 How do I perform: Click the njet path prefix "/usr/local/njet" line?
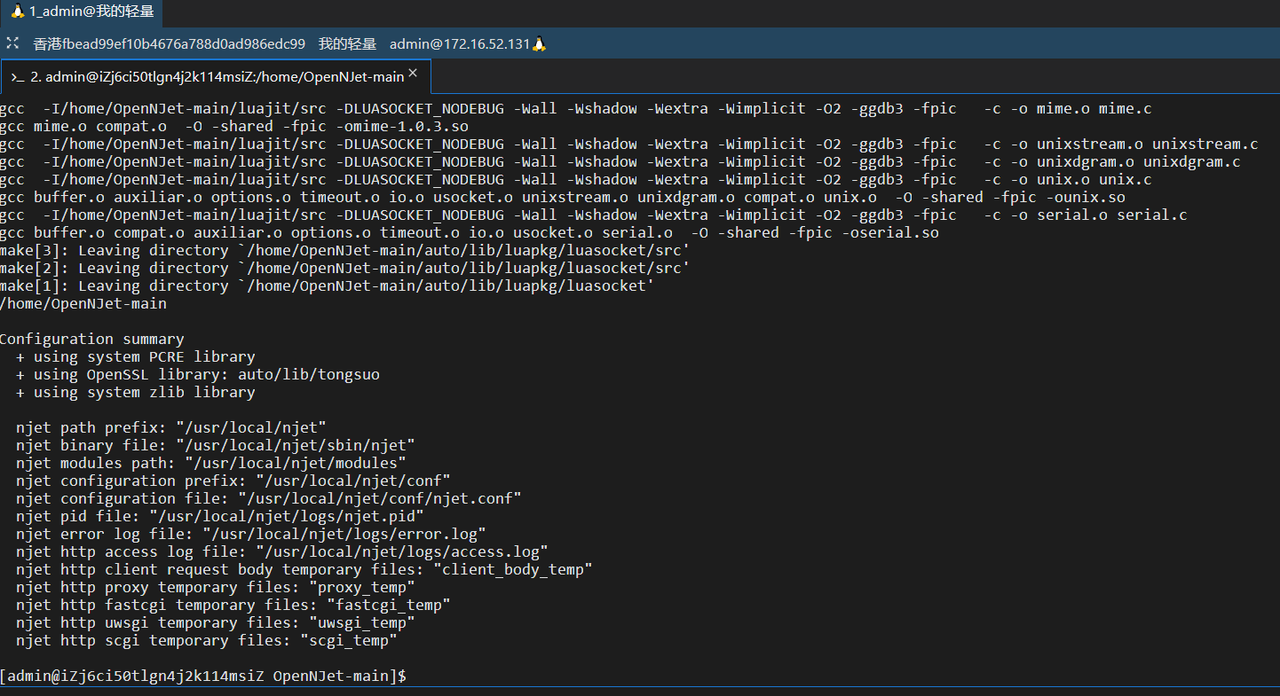(171, 428)
